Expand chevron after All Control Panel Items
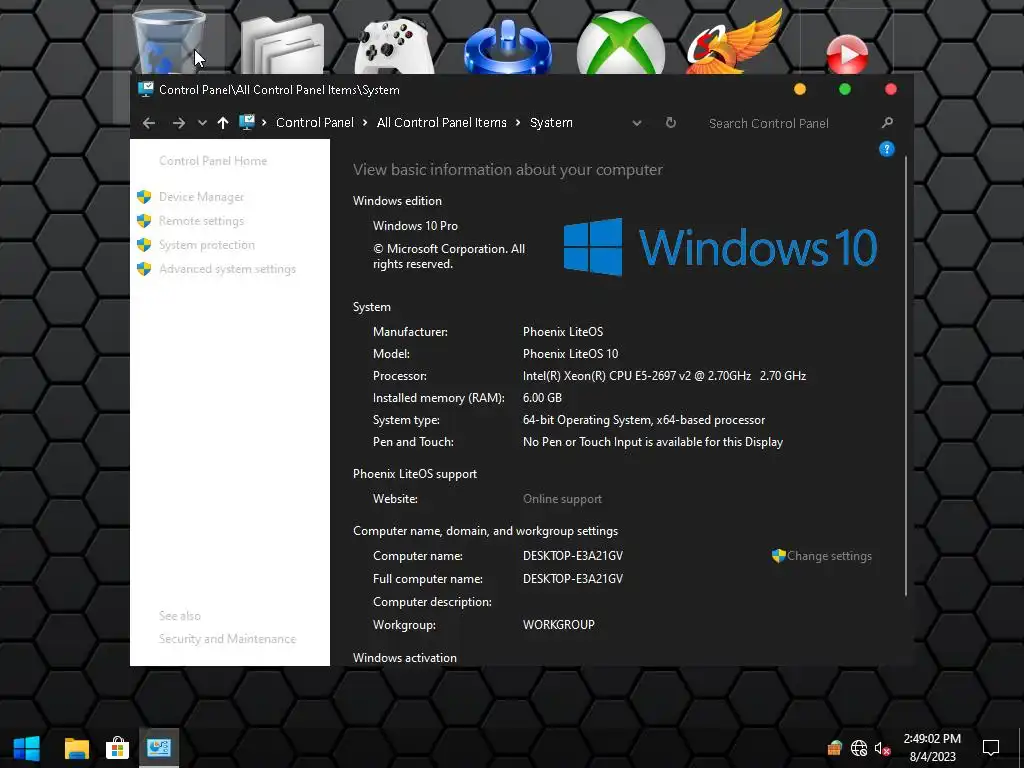 coord(518,123)
